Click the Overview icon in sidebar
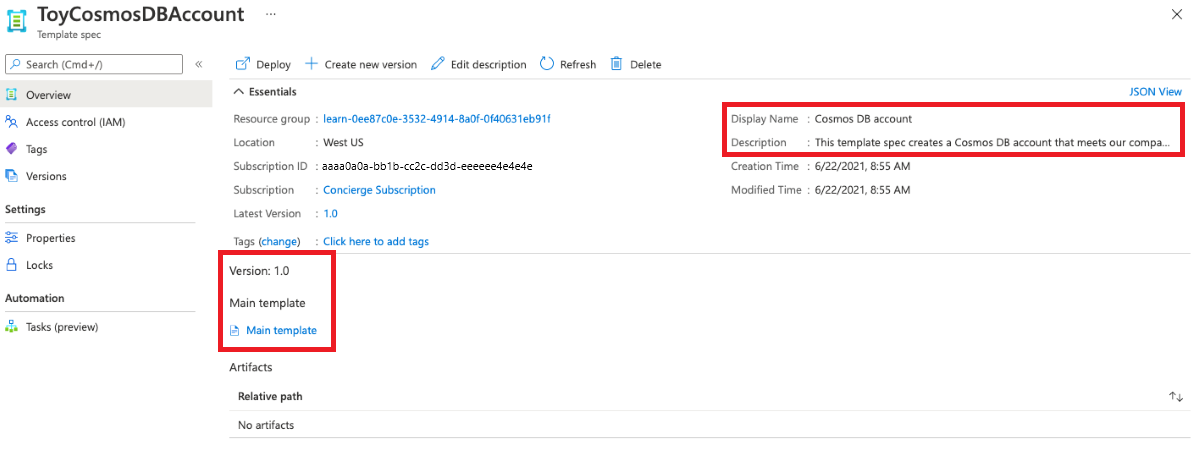The height and width of the screenshot is (451, 1200). coord(12,95)
